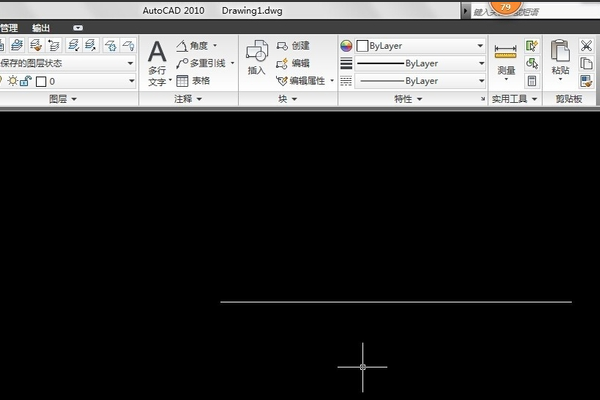Click the Layer Previous icon
Image resolution: width=600 pixels, height=400 pixels.
click(54, 46)
